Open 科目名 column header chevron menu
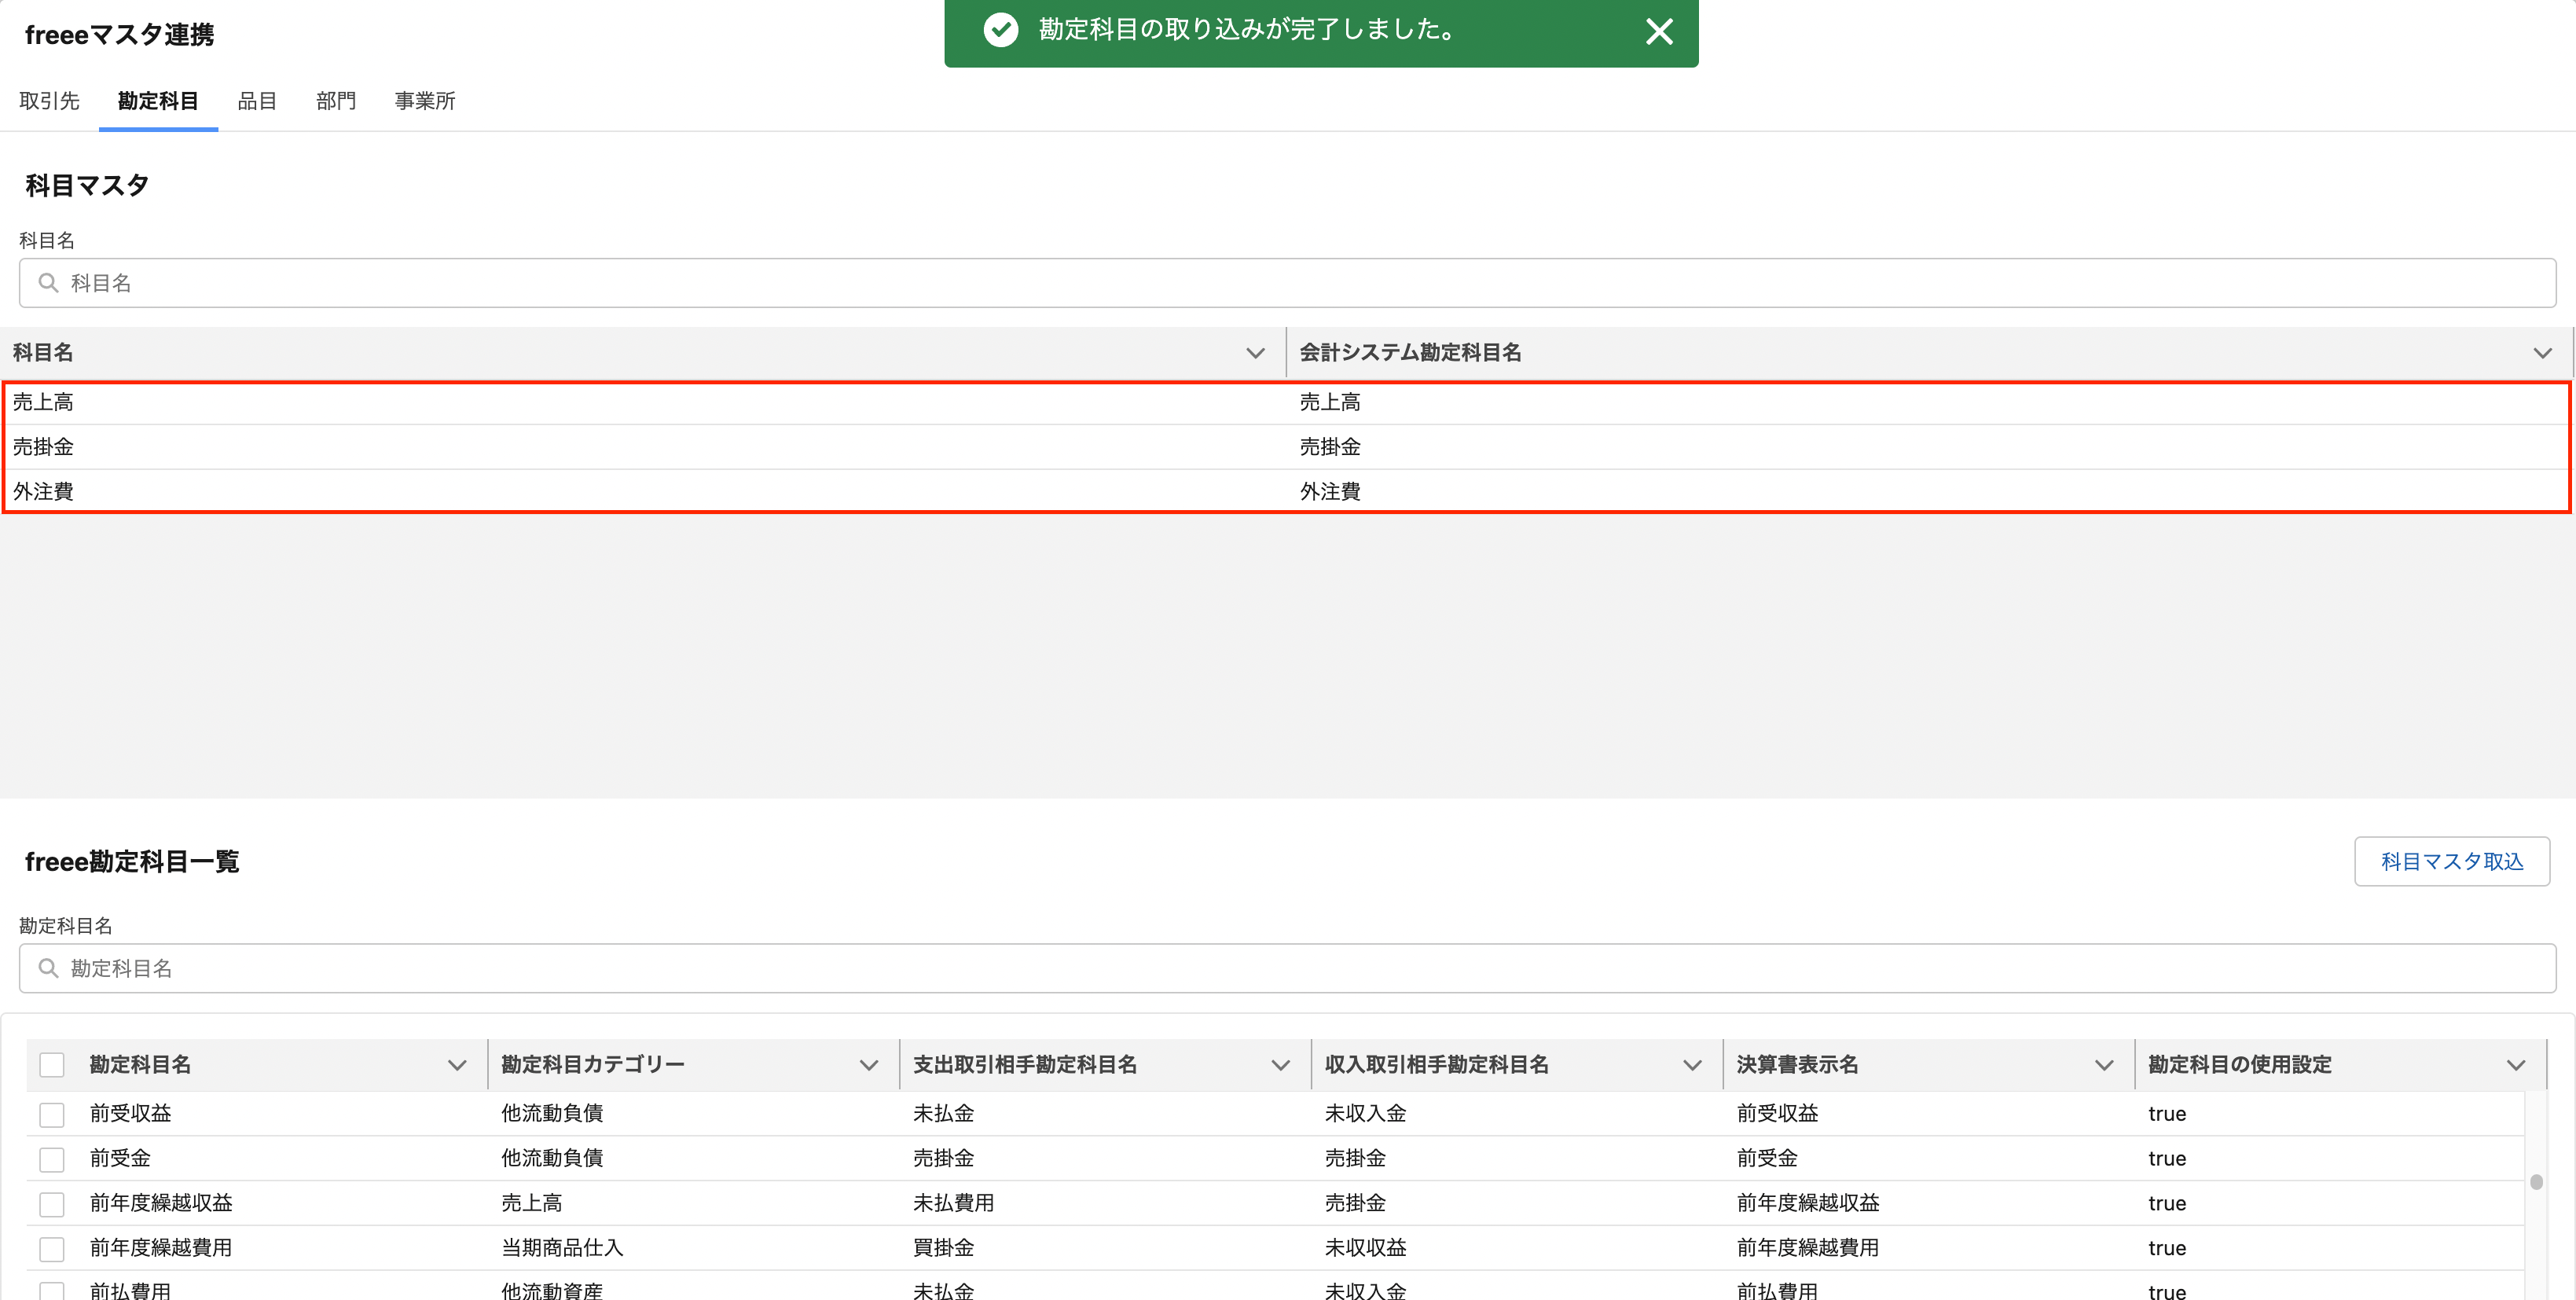 point(1255,353)
